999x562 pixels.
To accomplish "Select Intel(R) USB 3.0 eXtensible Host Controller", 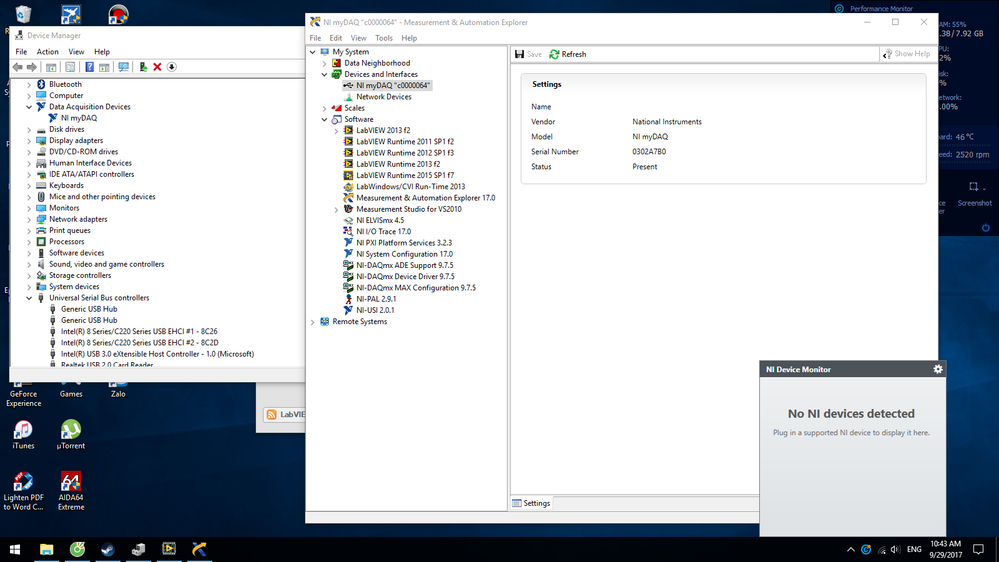I will tap(157, 354).
